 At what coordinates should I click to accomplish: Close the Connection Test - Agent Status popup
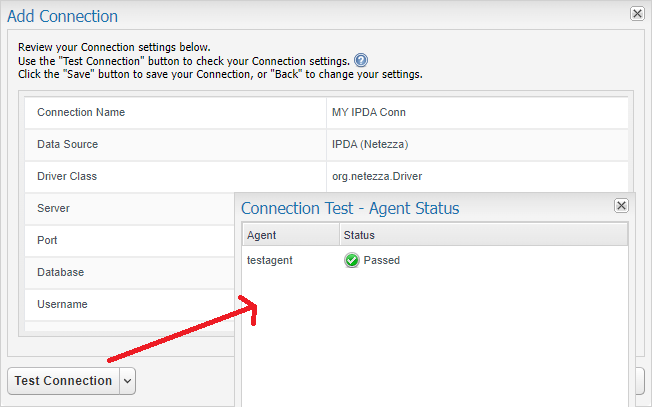click(621, 205)
